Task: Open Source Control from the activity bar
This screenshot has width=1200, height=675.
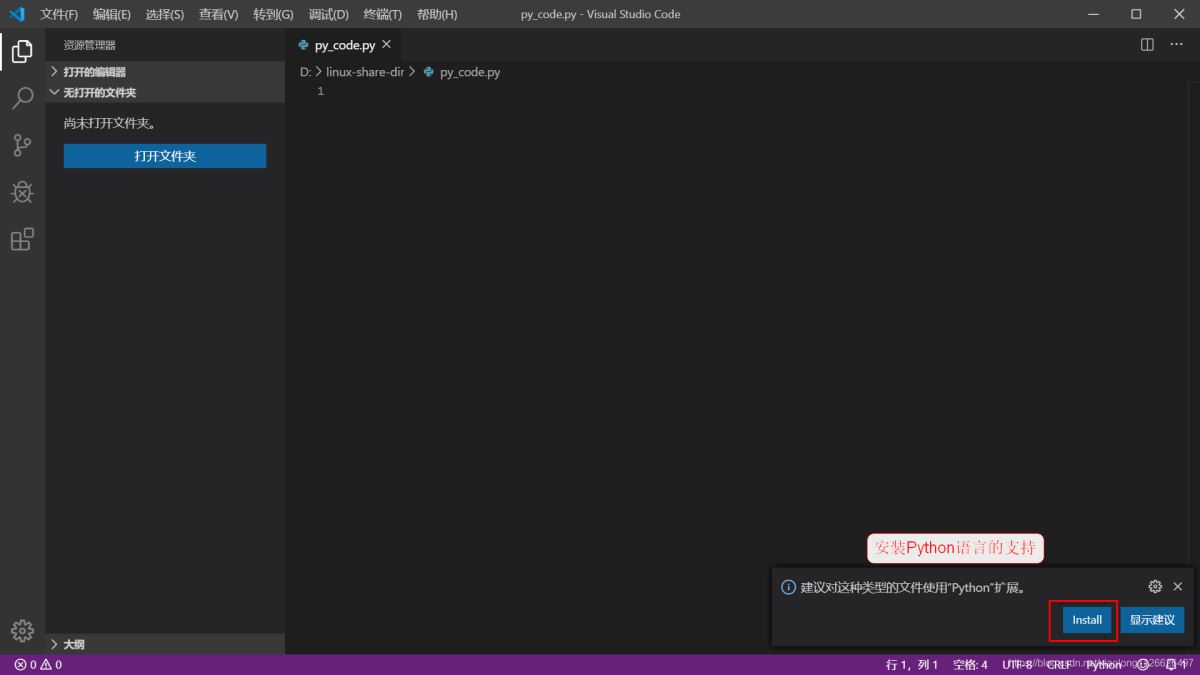Action: click(21, 145)
